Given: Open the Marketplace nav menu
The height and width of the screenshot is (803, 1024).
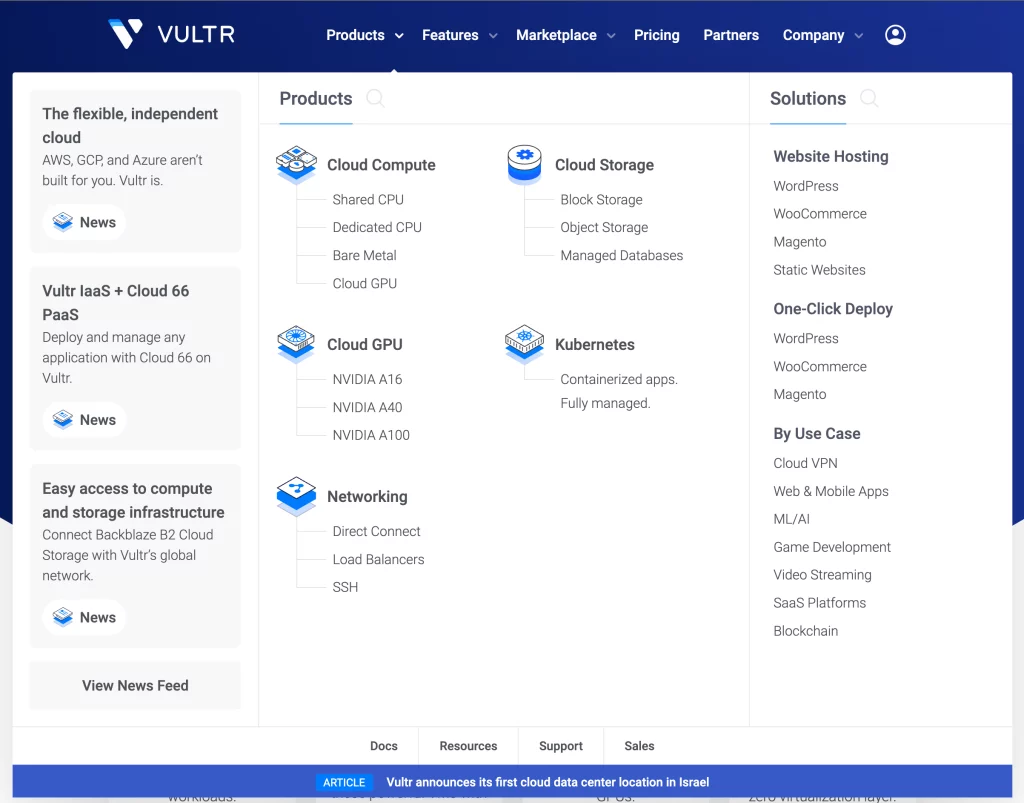Looking at the screenshot, I should pos(556,35).
